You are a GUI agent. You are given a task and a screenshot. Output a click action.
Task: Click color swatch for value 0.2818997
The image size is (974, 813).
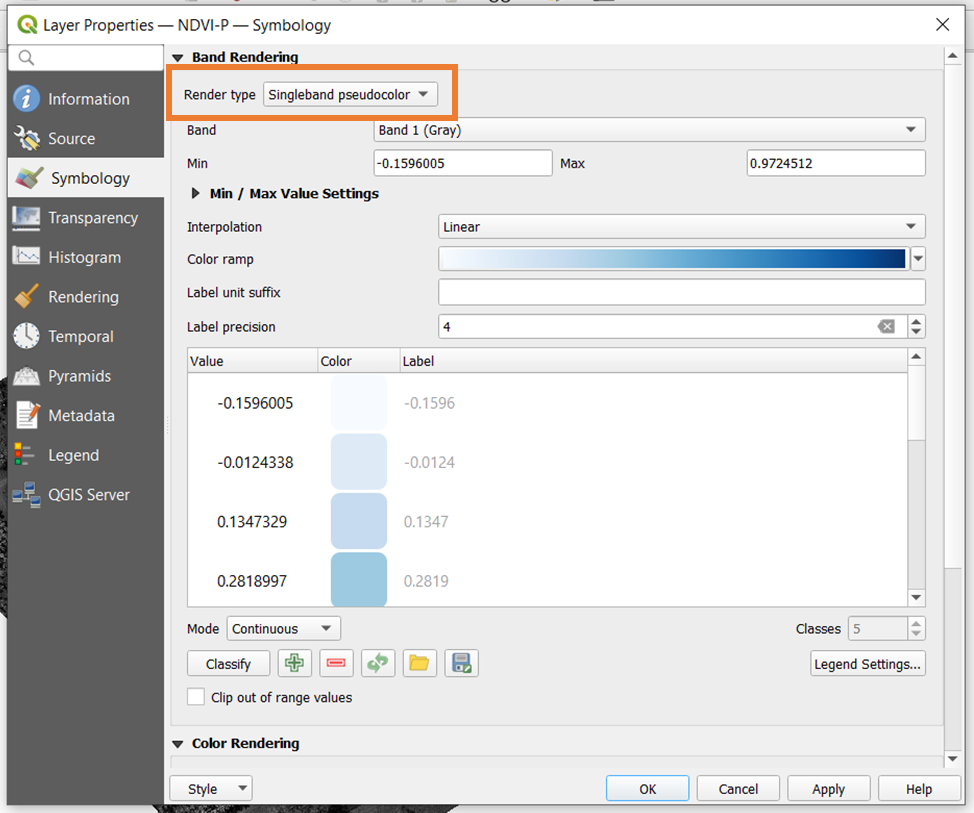click(x=359, y=579)
